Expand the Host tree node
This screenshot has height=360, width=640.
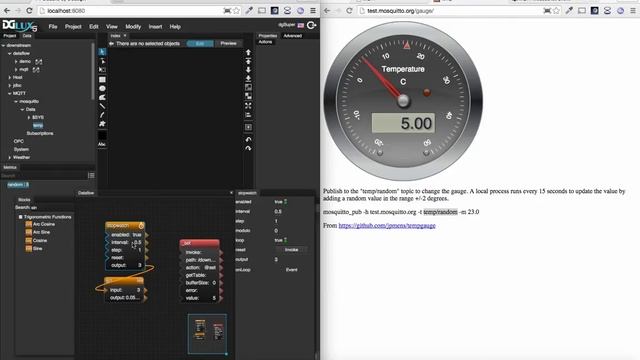(9, 77)
